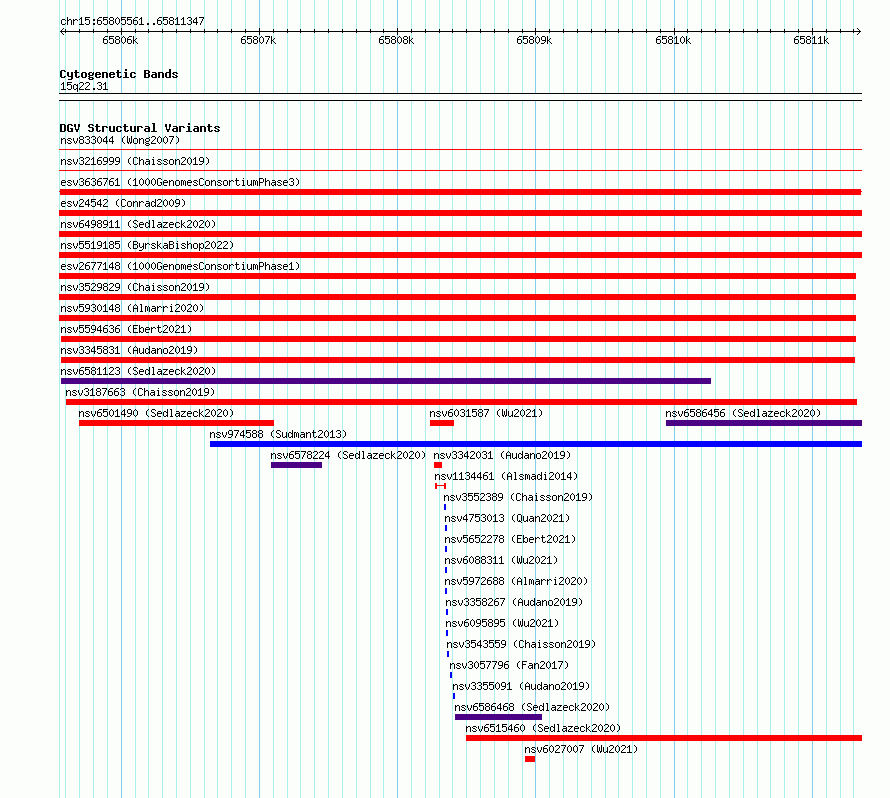Image resolution: width=890 pixels, height=798 pixels.
Task: Open nsv6498911 (Sedlazeck2020) variant label
Action: (x=138, y=224)
